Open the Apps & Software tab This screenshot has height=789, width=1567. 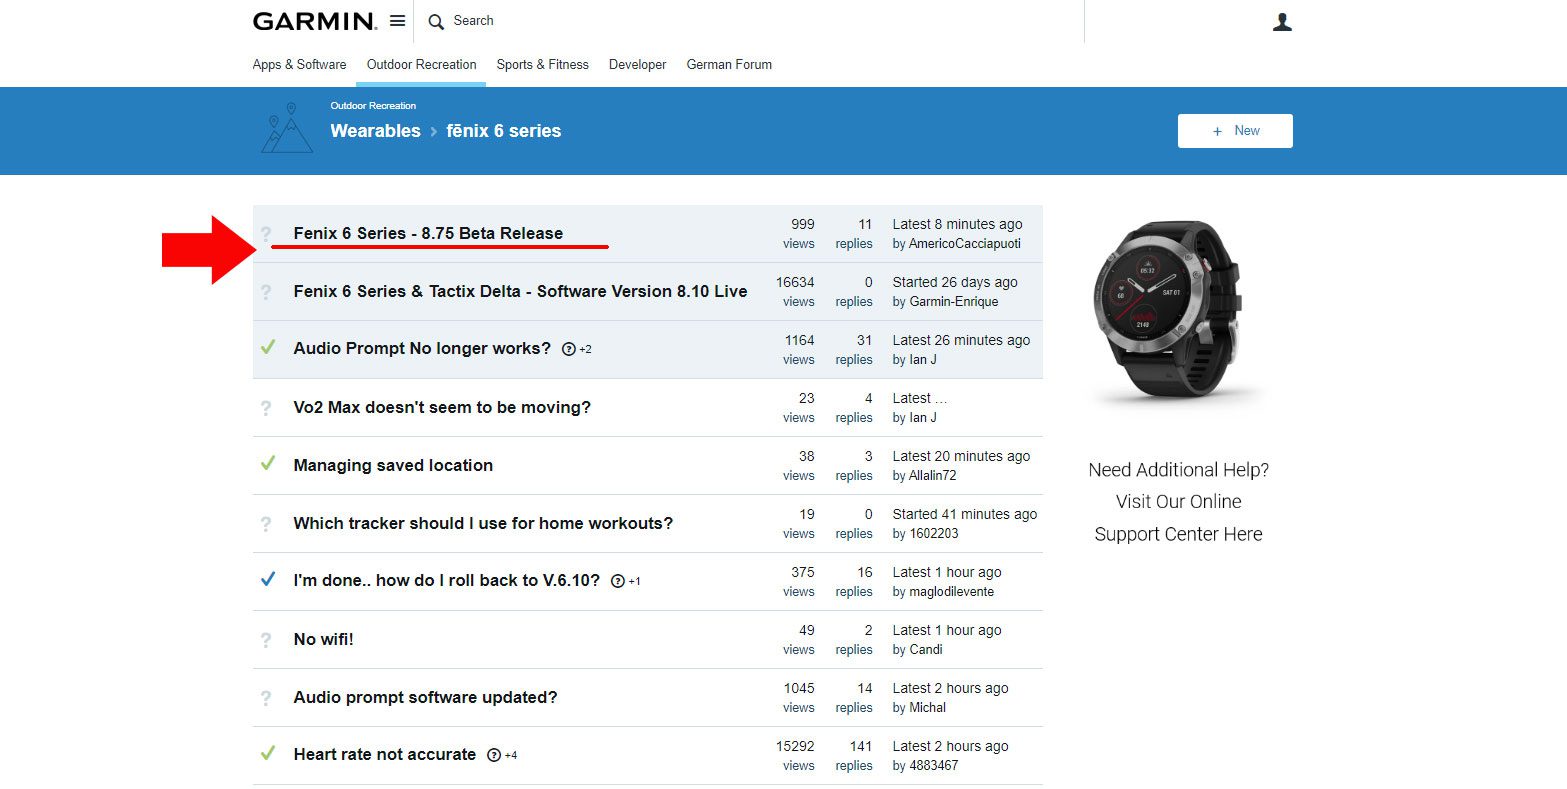(x=299, y=65)
